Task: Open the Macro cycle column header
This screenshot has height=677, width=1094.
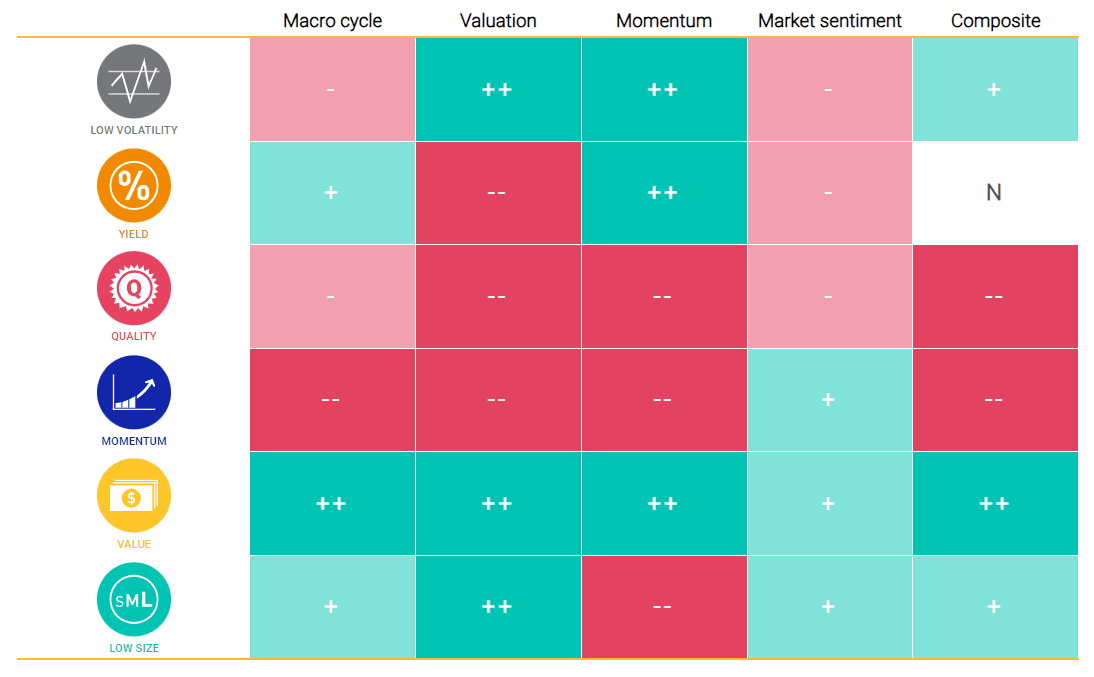Action: click(332, 21)
